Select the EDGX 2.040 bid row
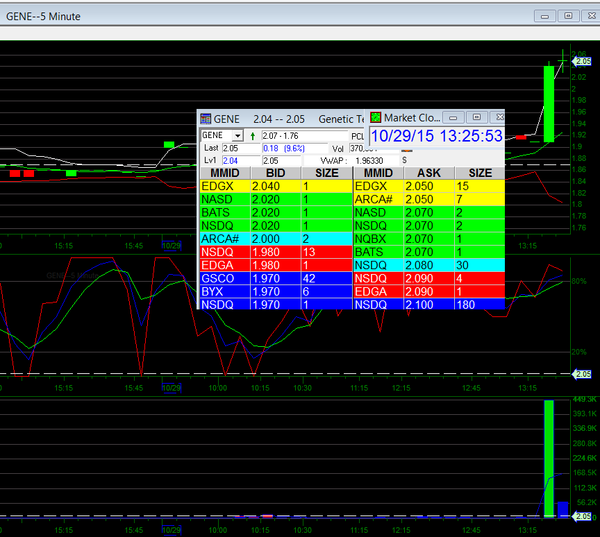Image resolution: width=600 pixels, height=537 pixels. tap(275, 186)
